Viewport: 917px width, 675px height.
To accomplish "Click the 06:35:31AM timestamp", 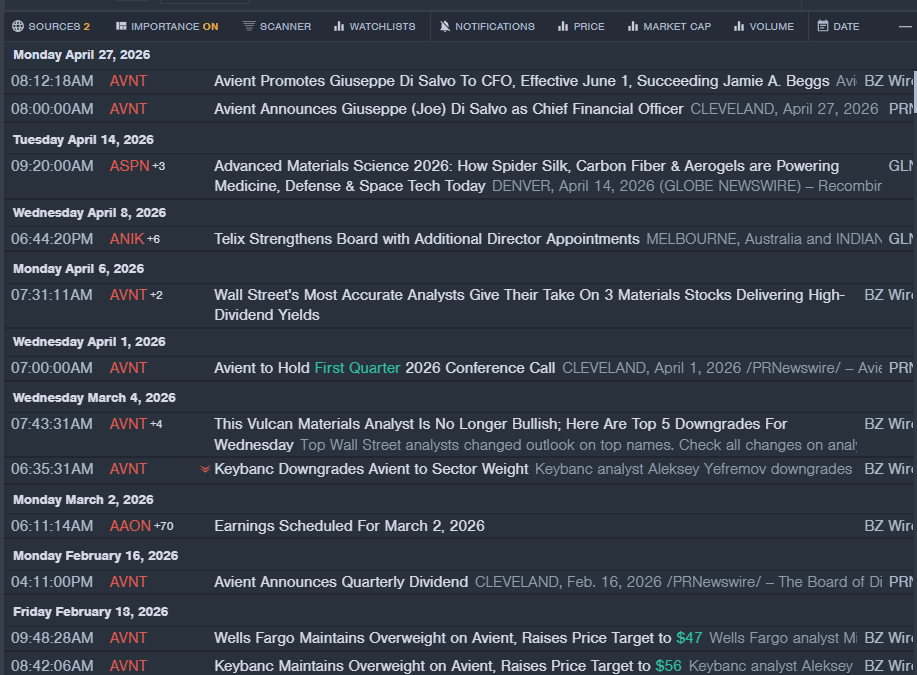I will point(52,469).
